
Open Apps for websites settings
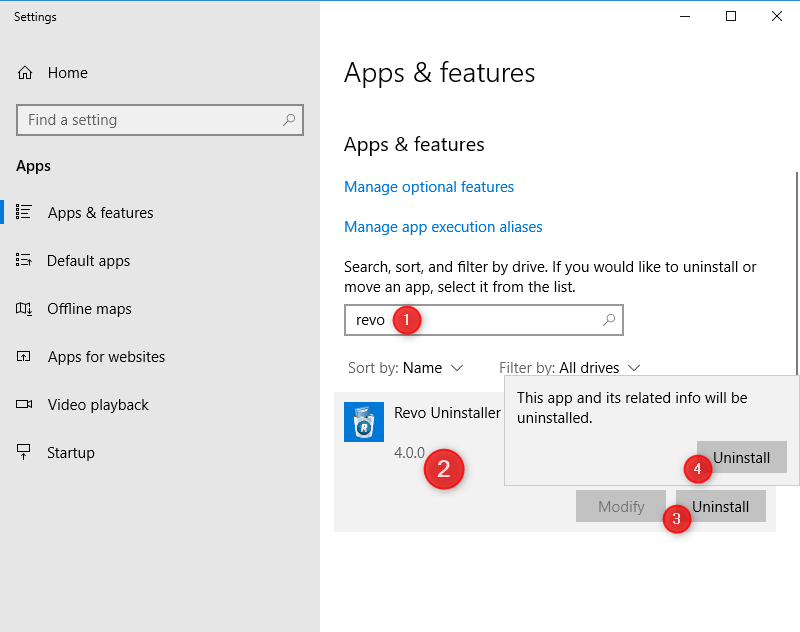[x=106, y=357]
